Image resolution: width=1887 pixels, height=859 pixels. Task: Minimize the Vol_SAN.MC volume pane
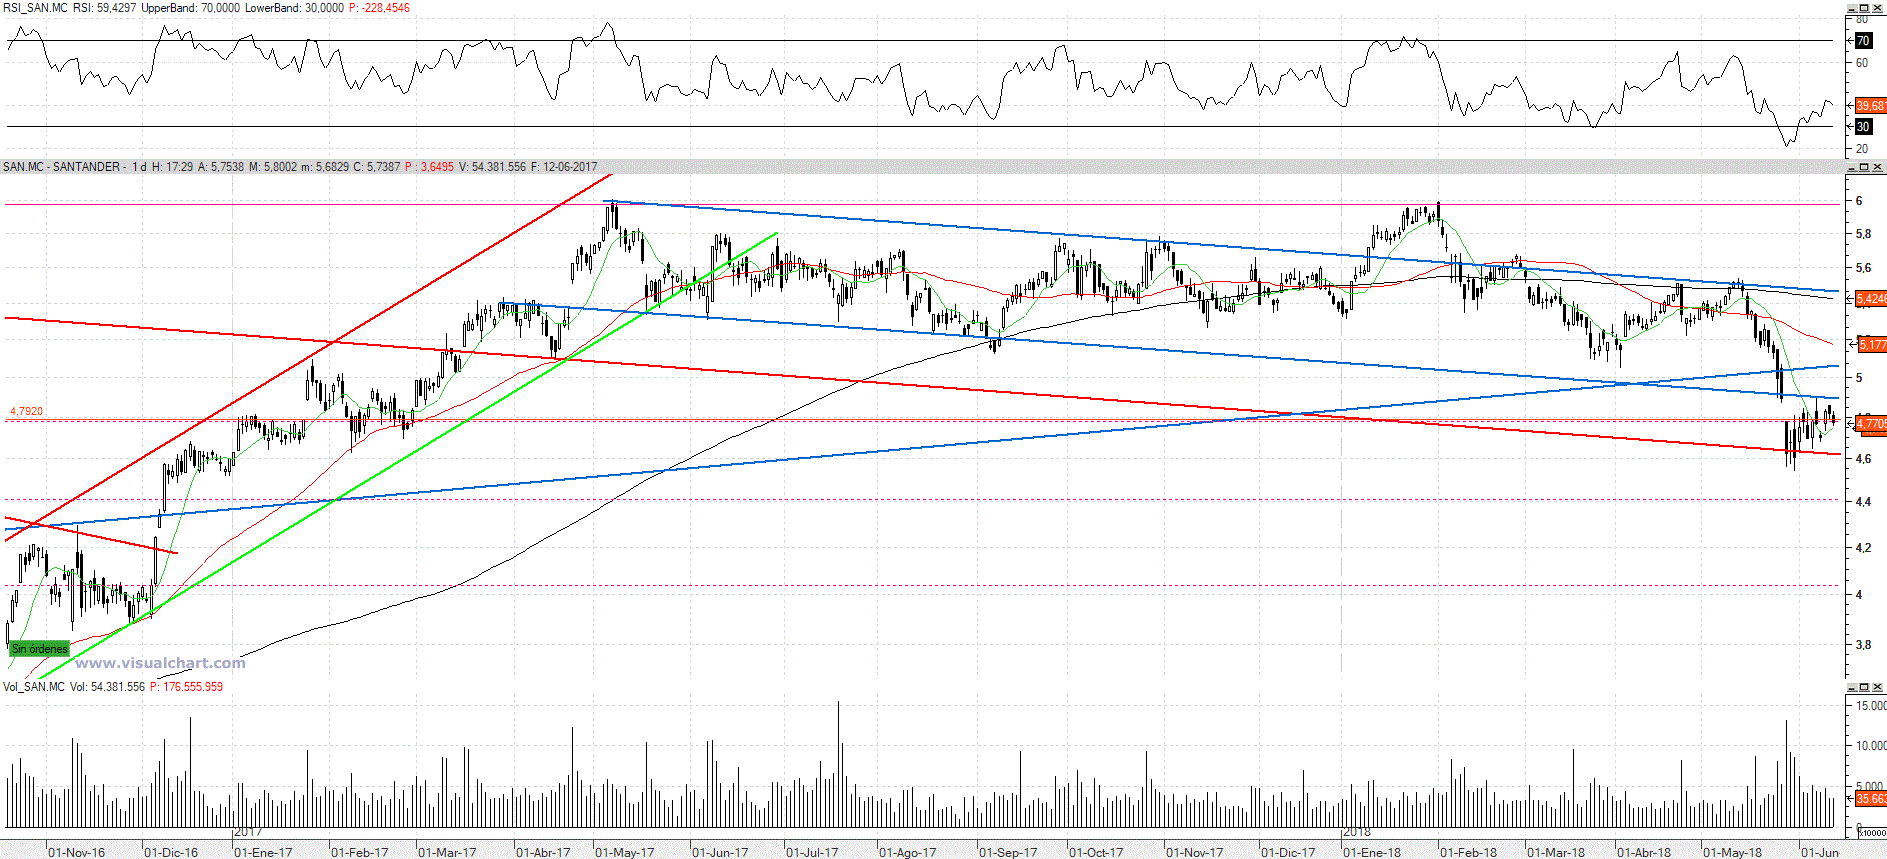1850,687
